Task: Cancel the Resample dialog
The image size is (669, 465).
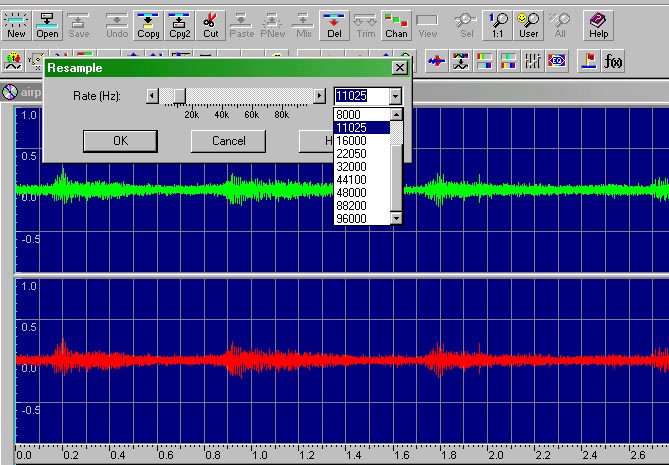Action: click(x=228, y=141)
